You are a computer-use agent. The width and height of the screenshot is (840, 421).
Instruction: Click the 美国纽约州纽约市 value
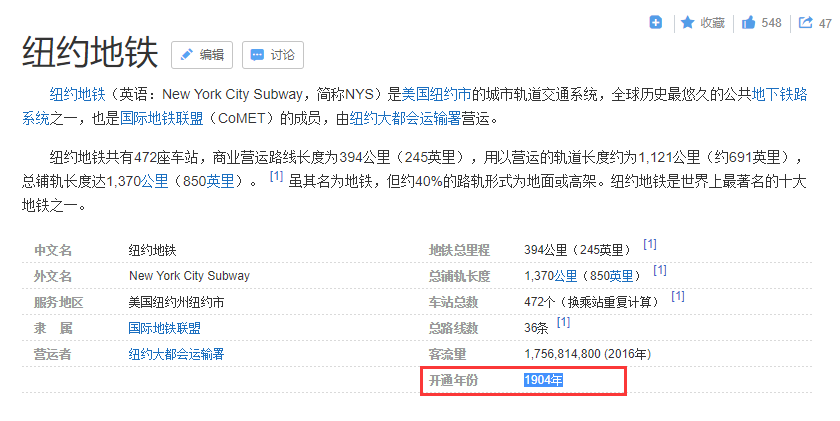(x=176, y=302)
